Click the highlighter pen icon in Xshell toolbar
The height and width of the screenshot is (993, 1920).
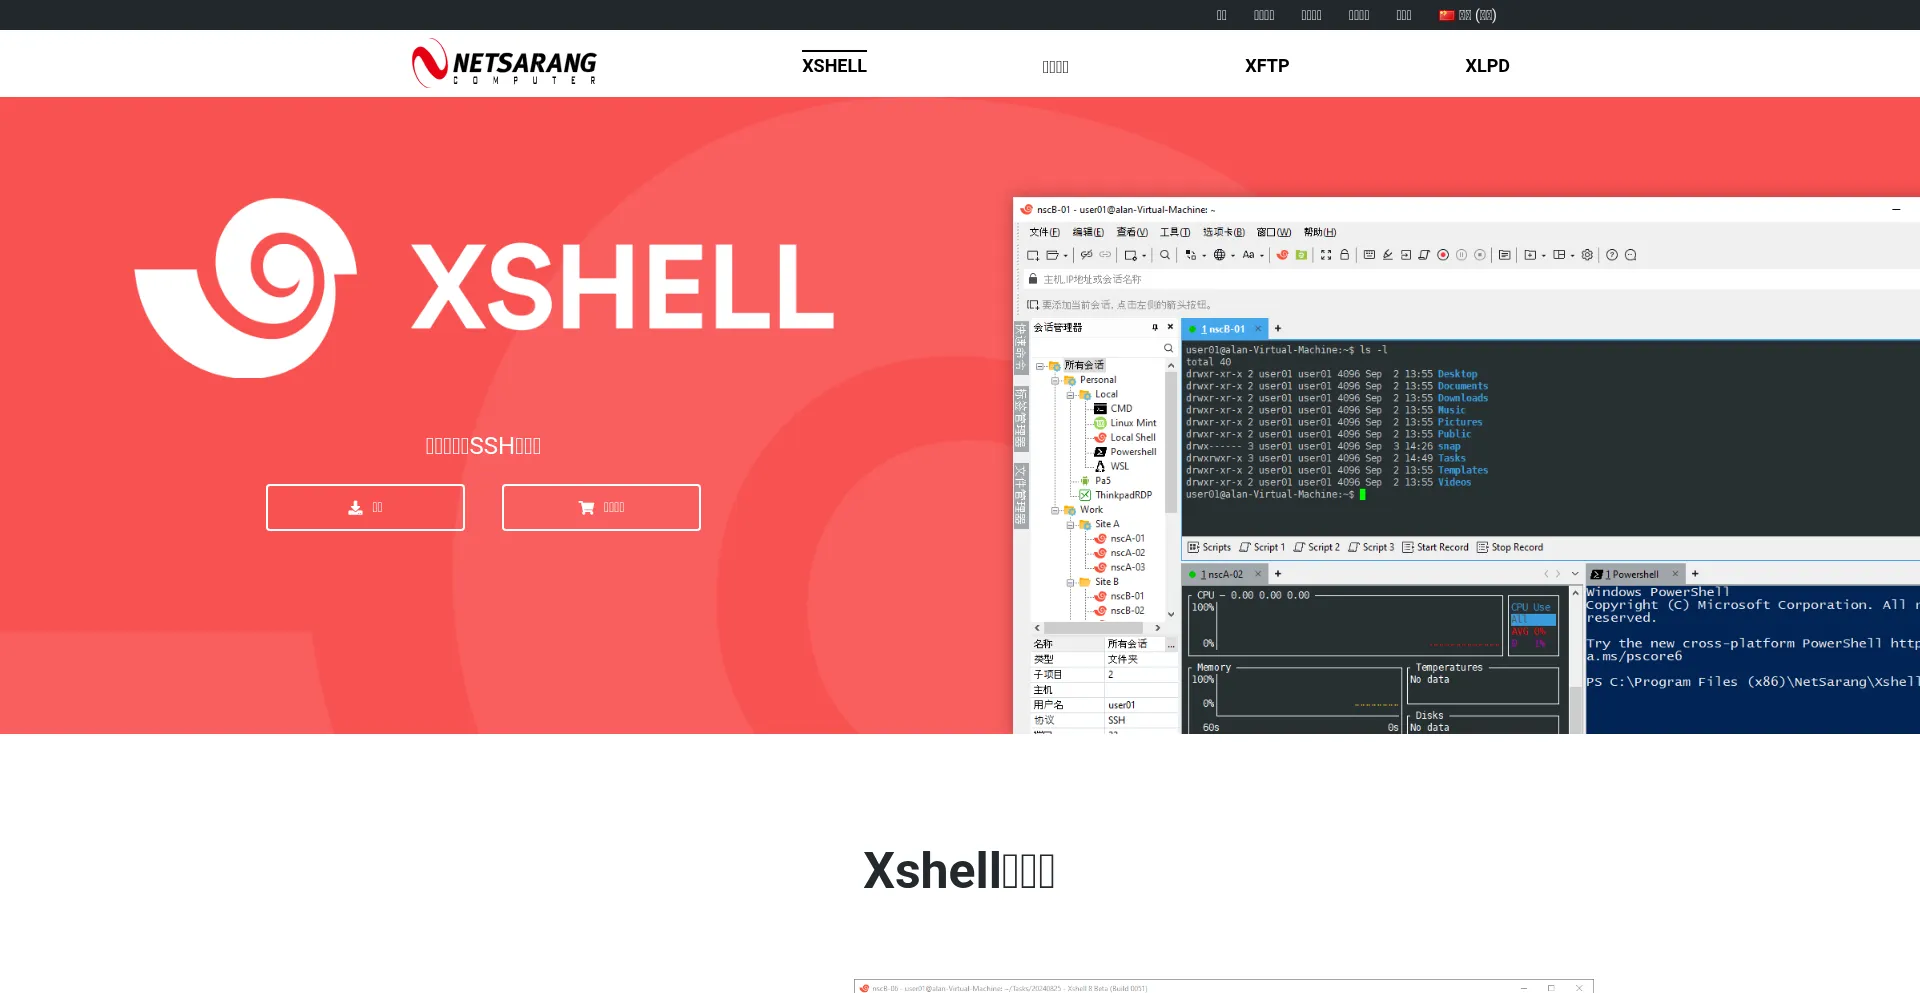1388,255
